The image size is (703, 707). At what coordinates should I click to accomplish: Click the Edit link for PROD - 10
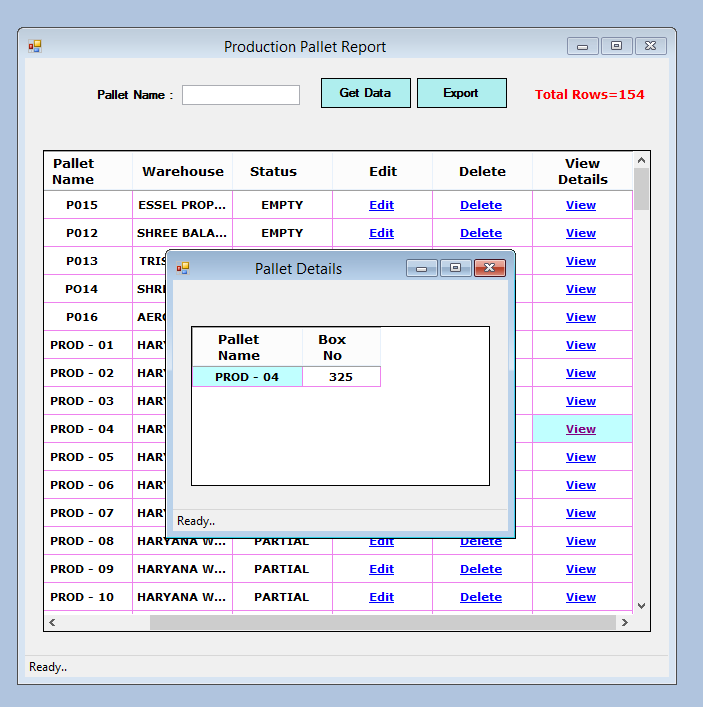[381, 597]
